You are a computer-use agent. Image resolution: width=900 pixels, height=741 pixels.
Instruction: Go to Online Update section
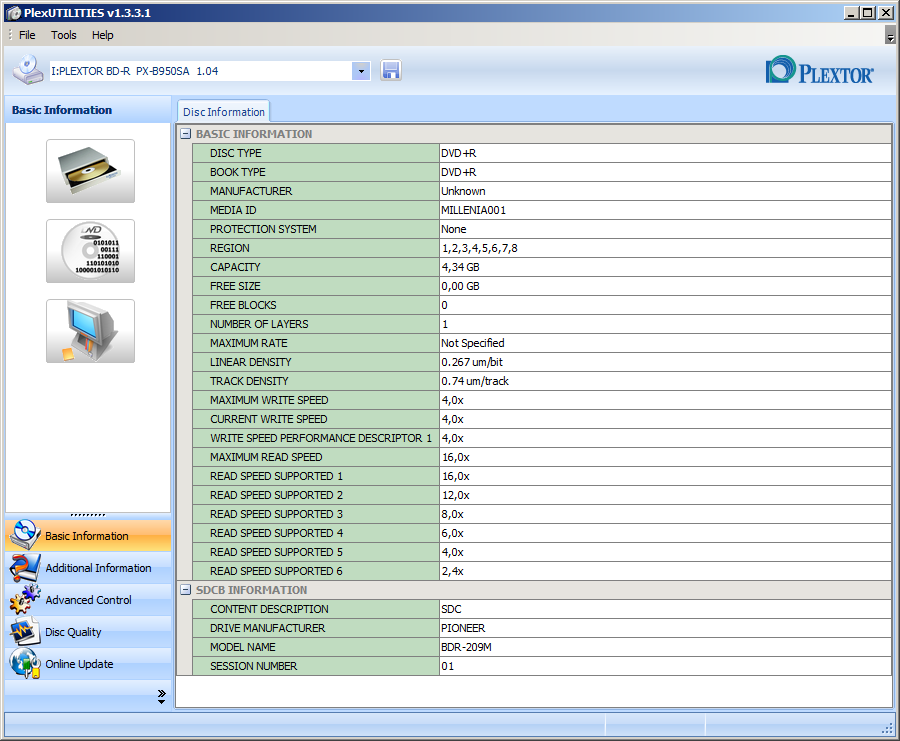point(88,664)
